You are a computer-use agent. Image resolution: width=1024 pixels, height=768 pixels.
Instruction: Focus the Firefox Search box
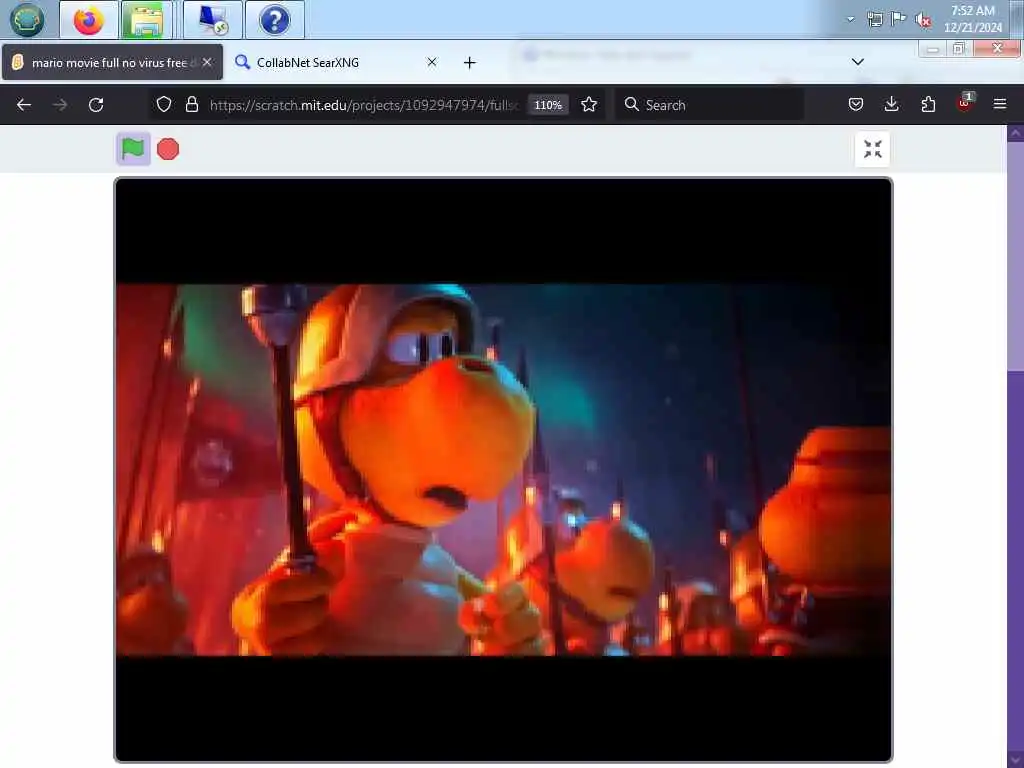709,104
